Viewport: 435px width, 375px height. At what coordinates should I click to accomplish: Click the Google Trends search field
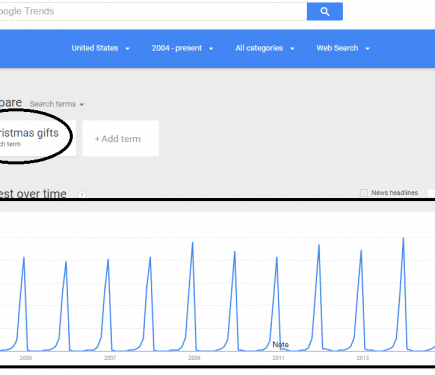coord(153,12)
